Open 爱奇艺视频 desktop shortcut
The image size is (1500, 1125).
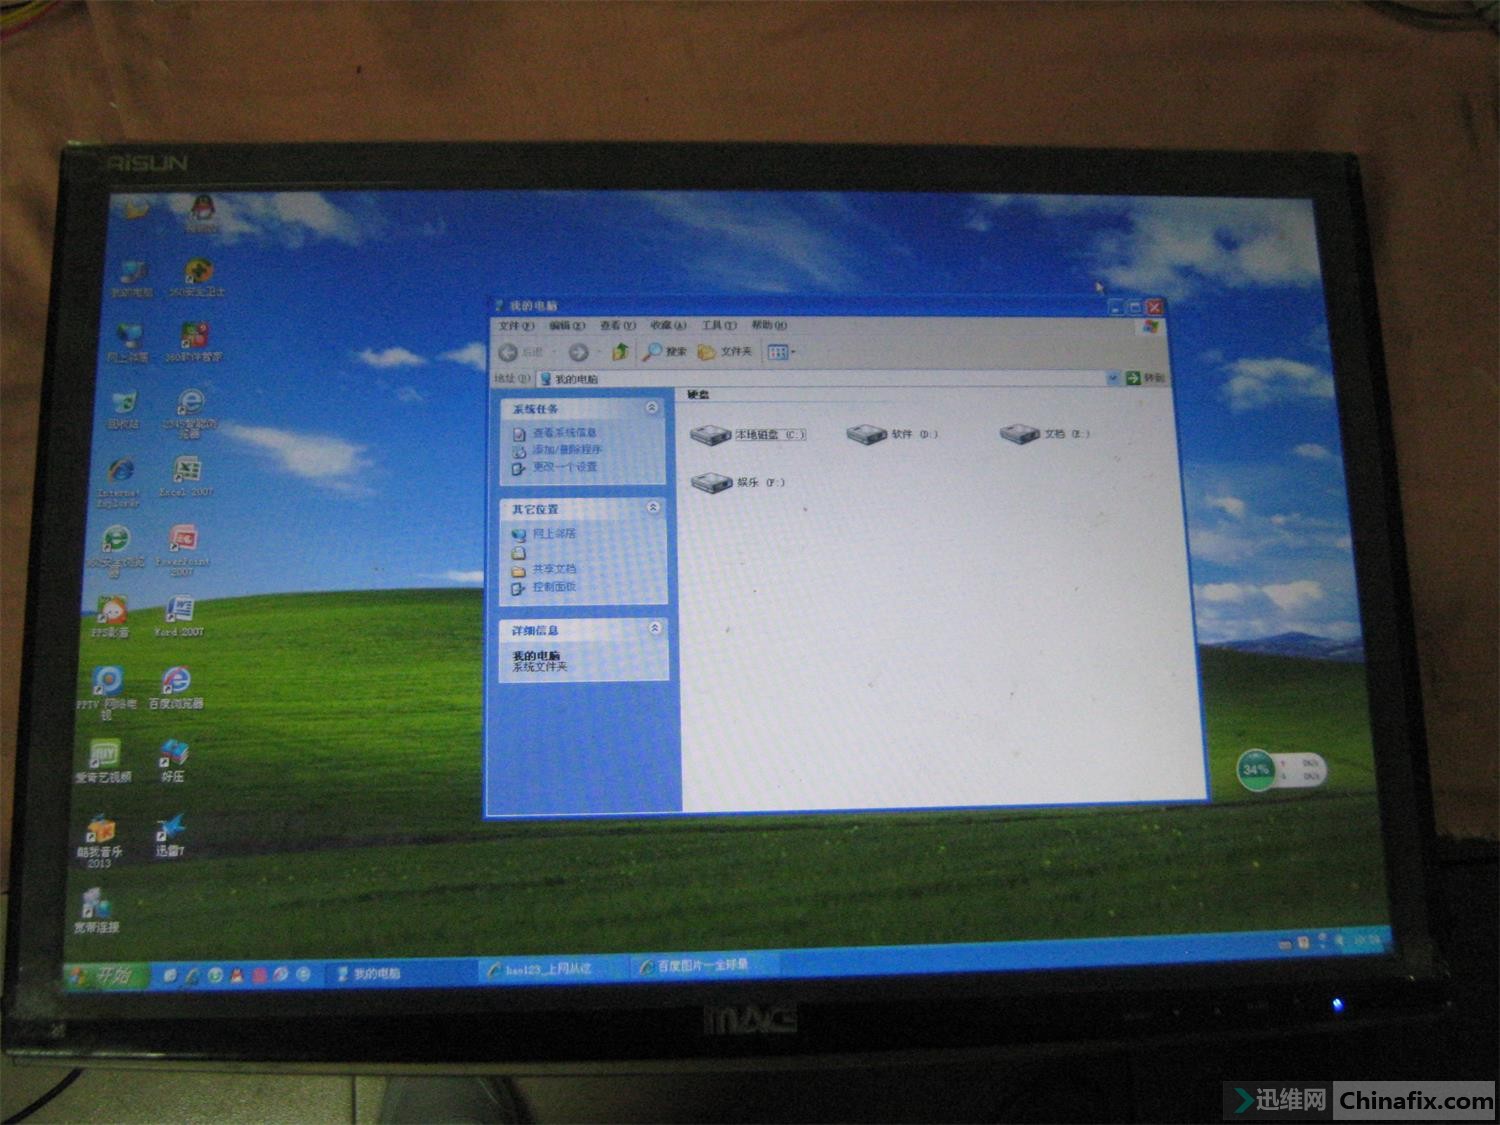[103, 761]
